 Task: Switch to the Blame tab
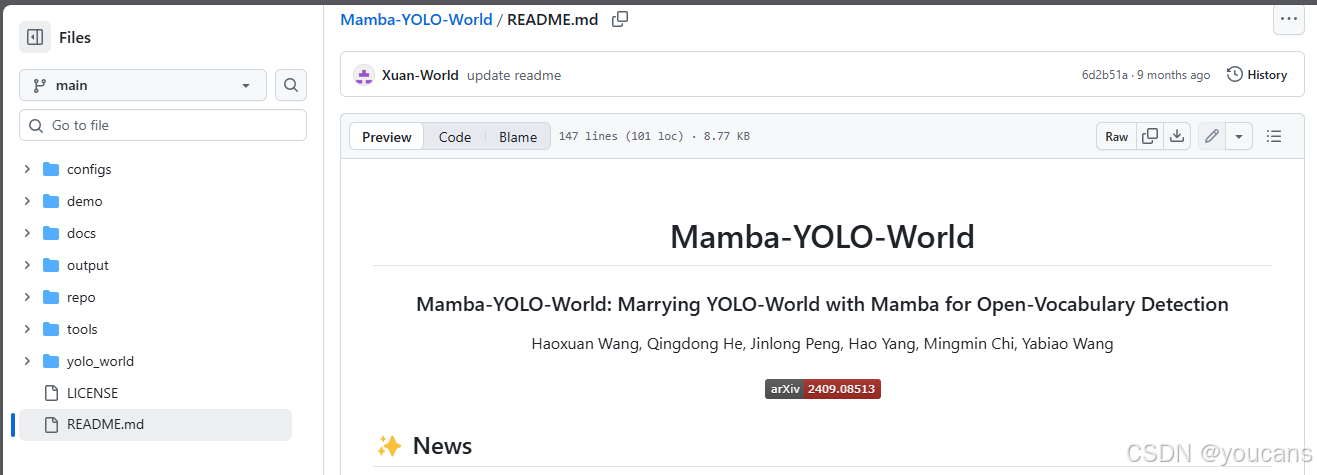[518, 137]
